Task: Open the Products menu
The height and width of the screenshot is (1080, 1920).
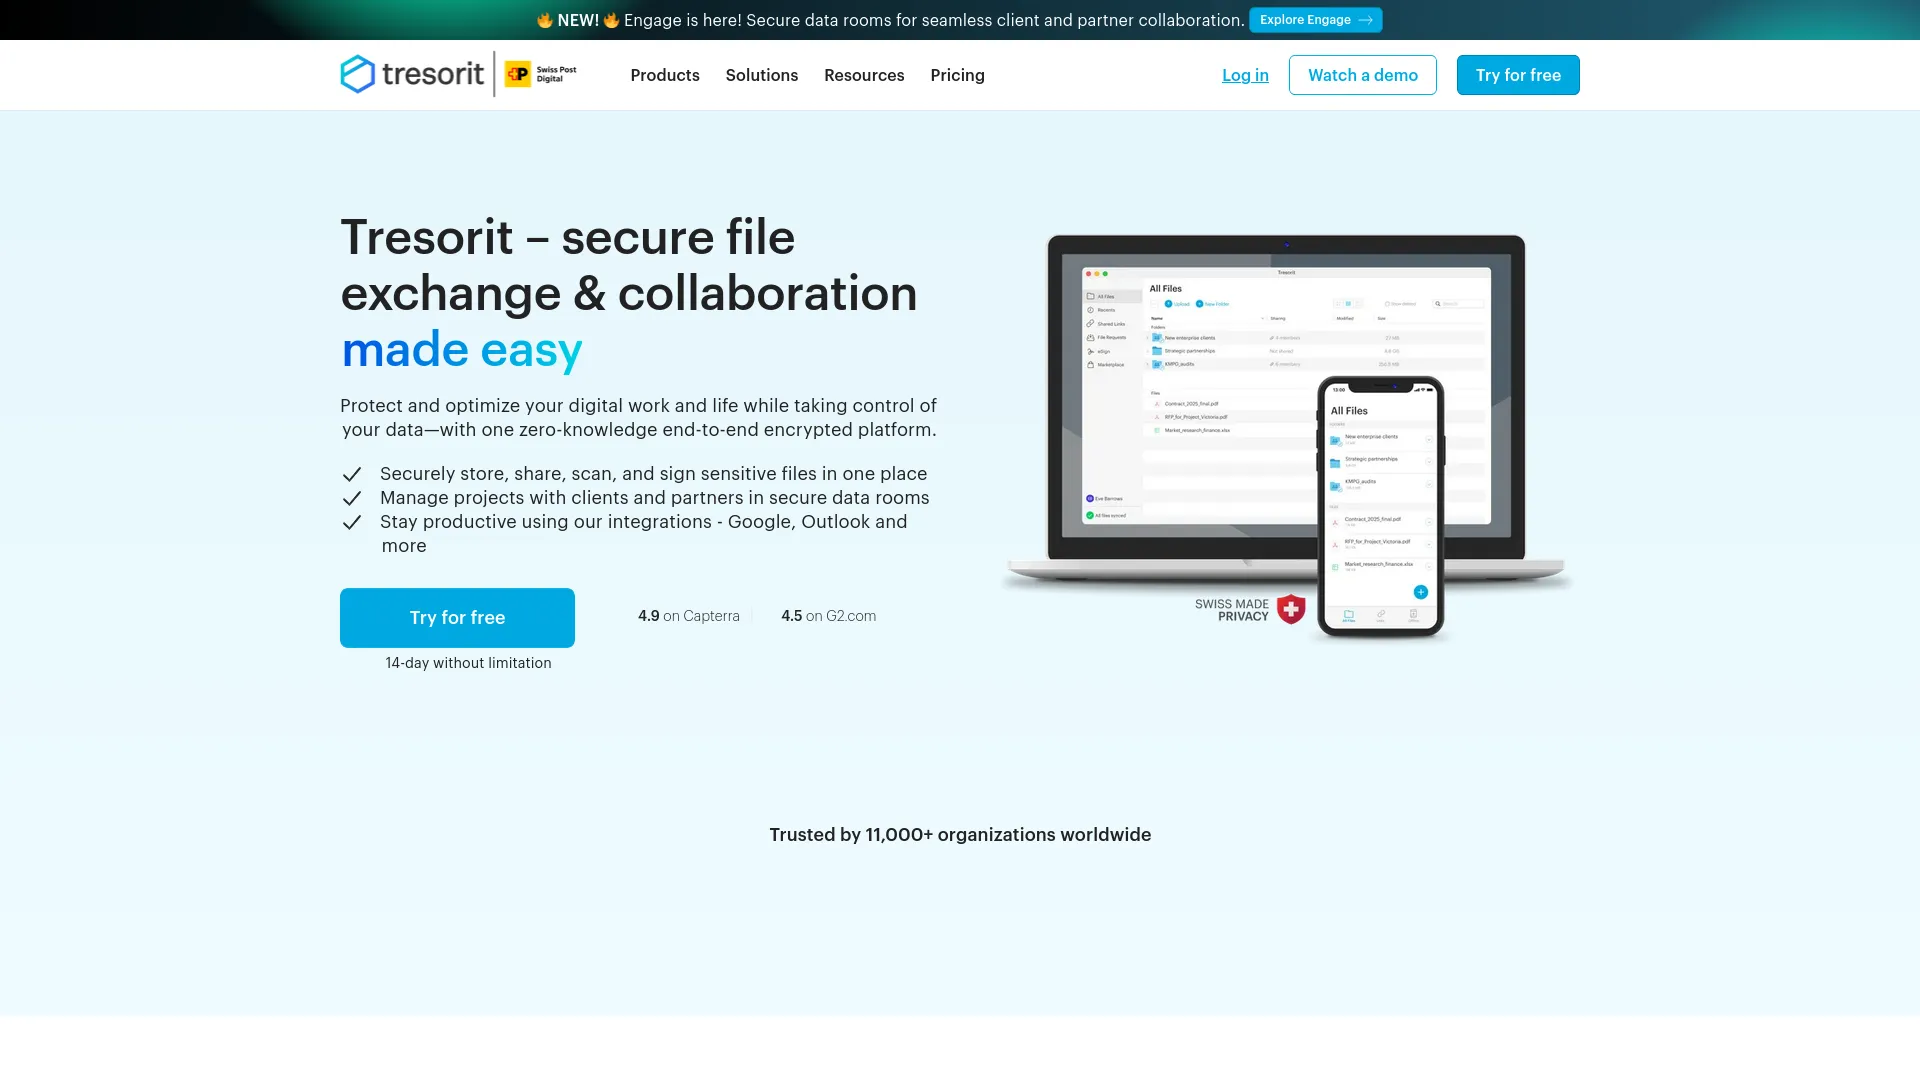Action: [x=665, y=75]
